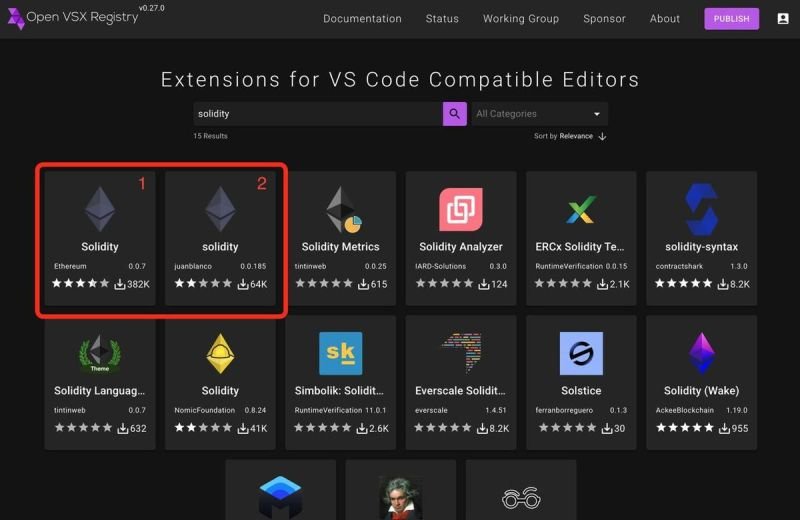800x520 pixels.
Task: Click the solidity-syntax blue icon
Action: [x=702, y=210]
